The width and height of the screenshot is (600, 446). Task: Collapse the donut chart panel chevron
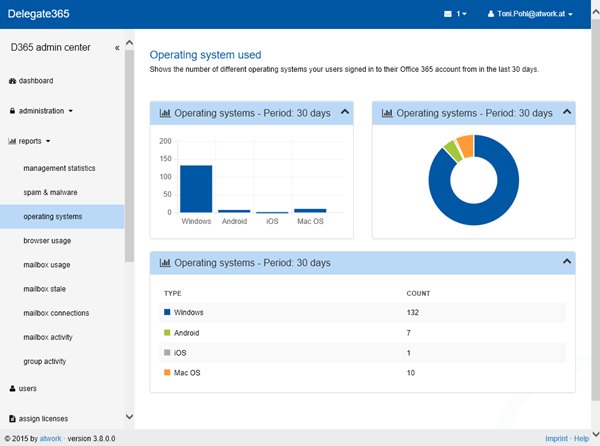567,112
